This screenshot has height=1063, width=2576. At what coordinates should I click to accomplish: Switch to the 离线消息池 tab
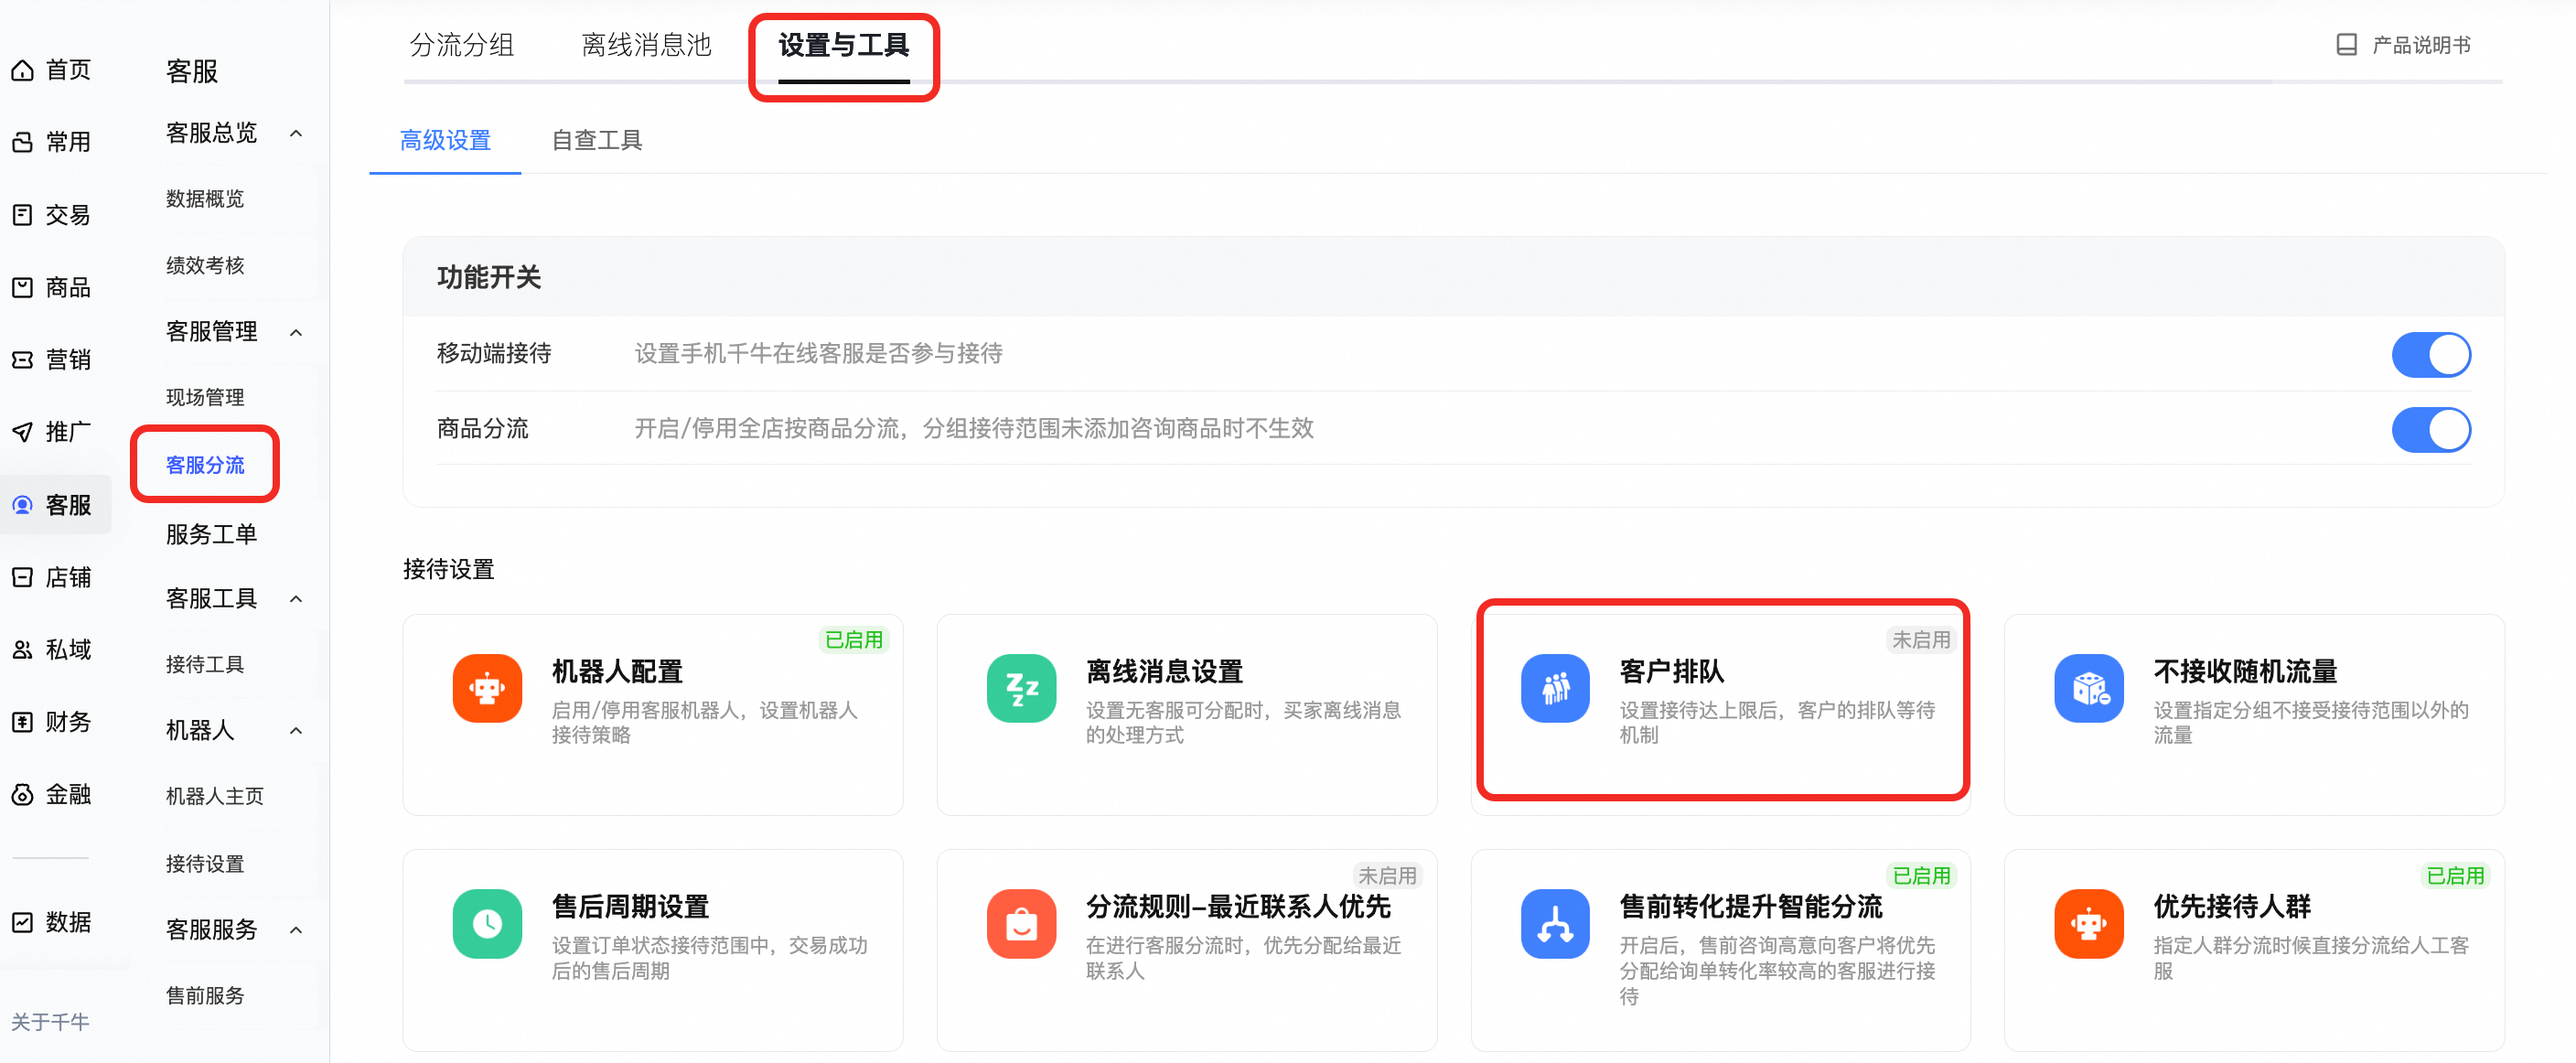coord(647,45)
